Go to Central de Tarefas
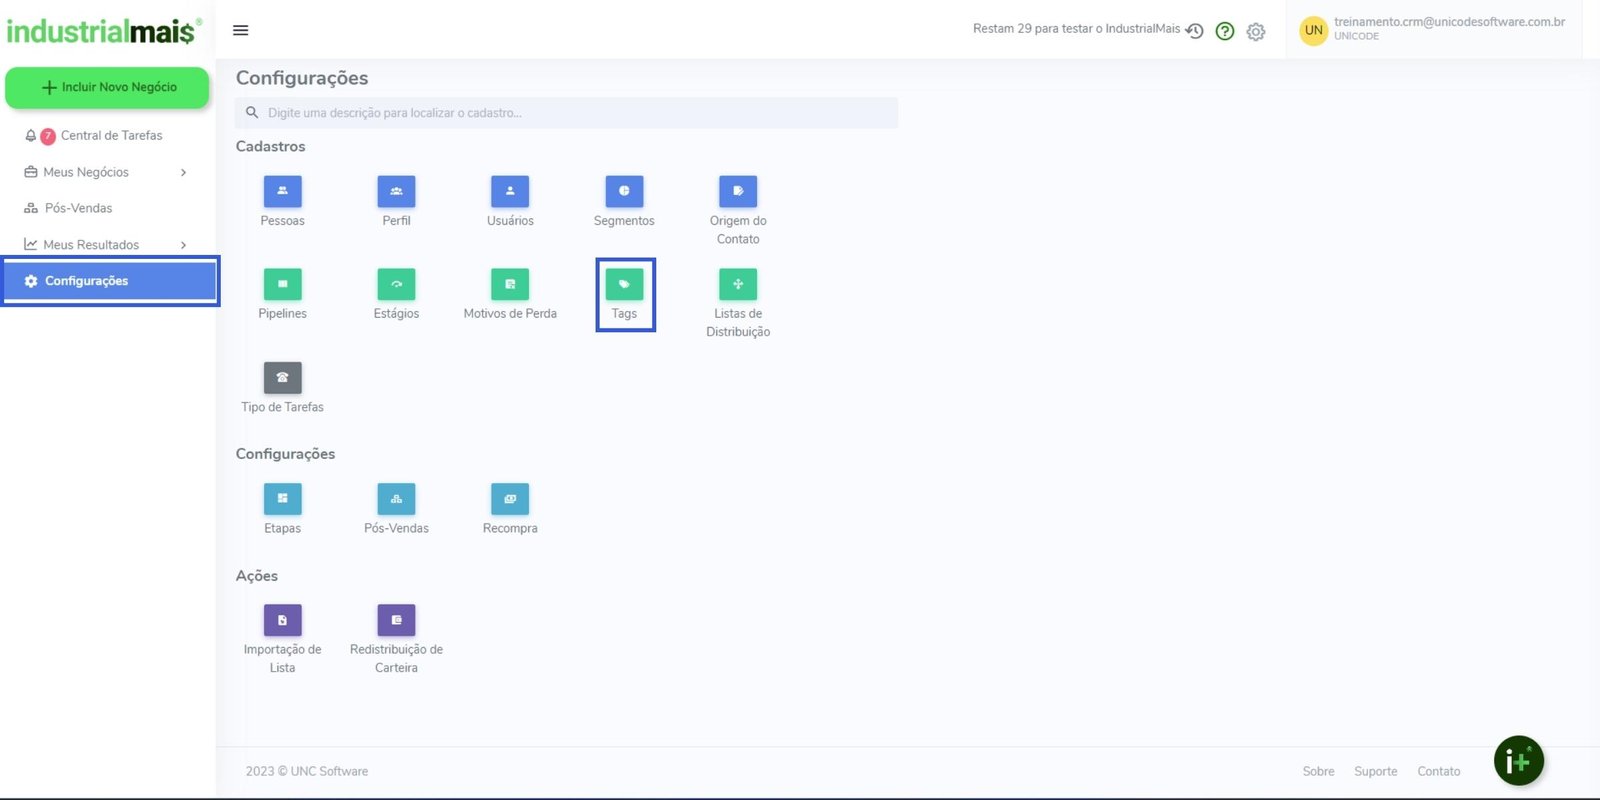 [x=111, y=136]
